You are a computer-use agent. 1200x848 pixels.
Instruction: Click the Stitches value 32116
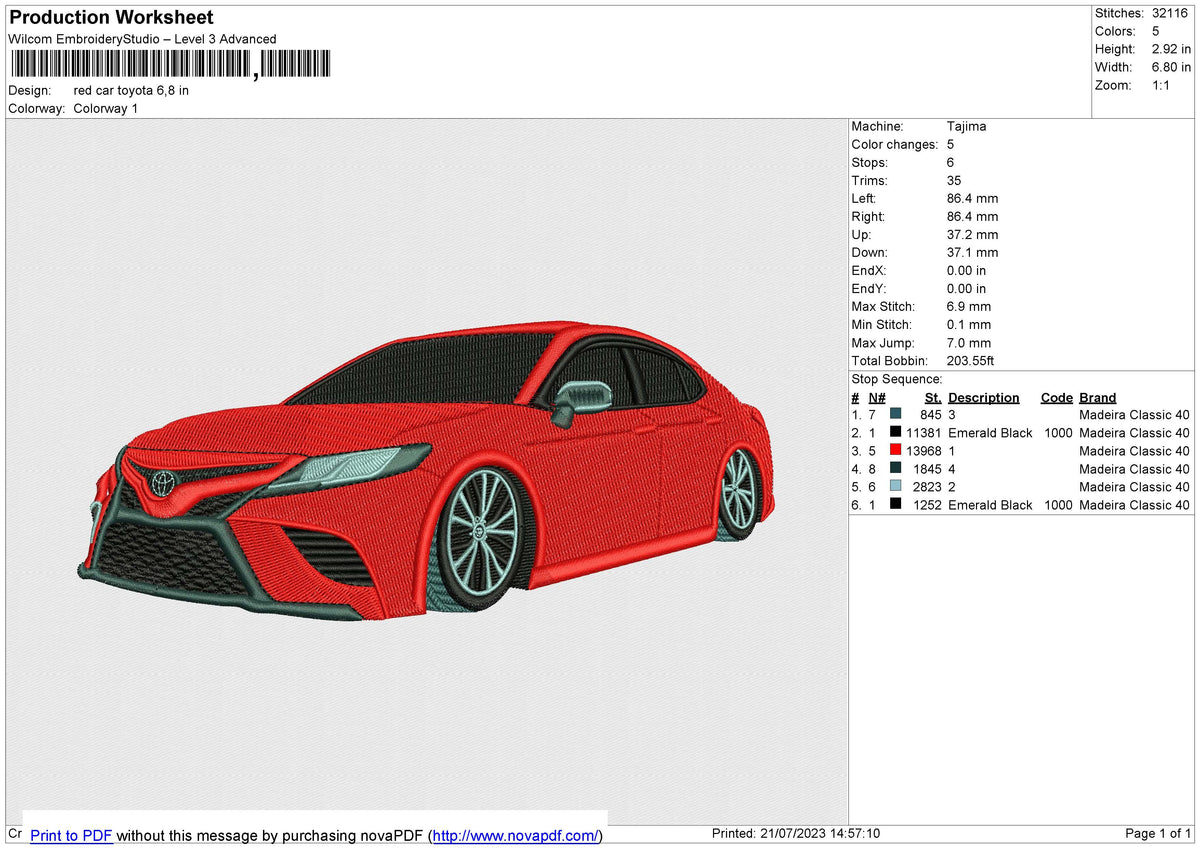[1170, 13]
